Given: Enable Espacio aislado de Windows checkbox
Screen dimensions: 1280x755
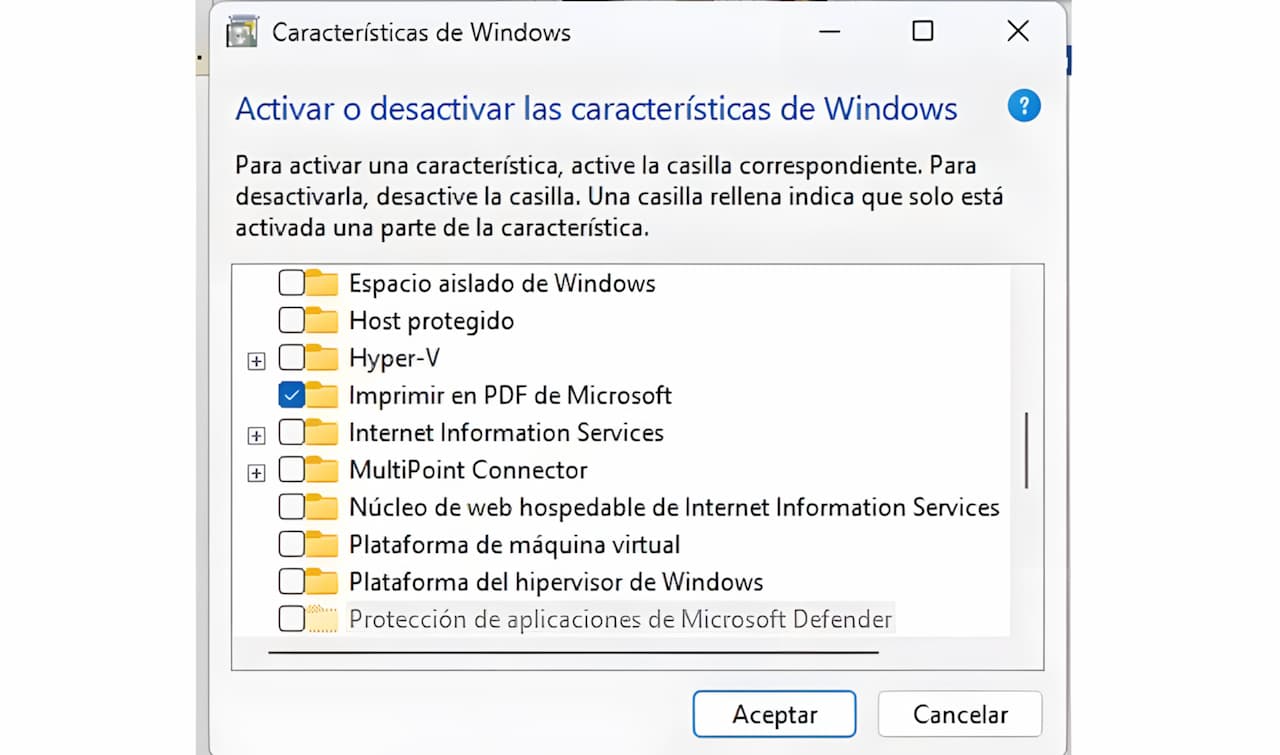Looking at the screenshot, I should pos(291,284).
